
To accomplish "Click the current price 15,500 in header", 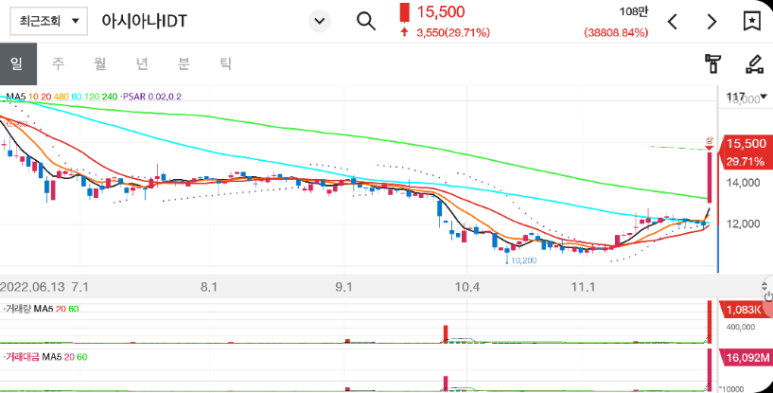I will pyautogui.click(x=441, y=12).
